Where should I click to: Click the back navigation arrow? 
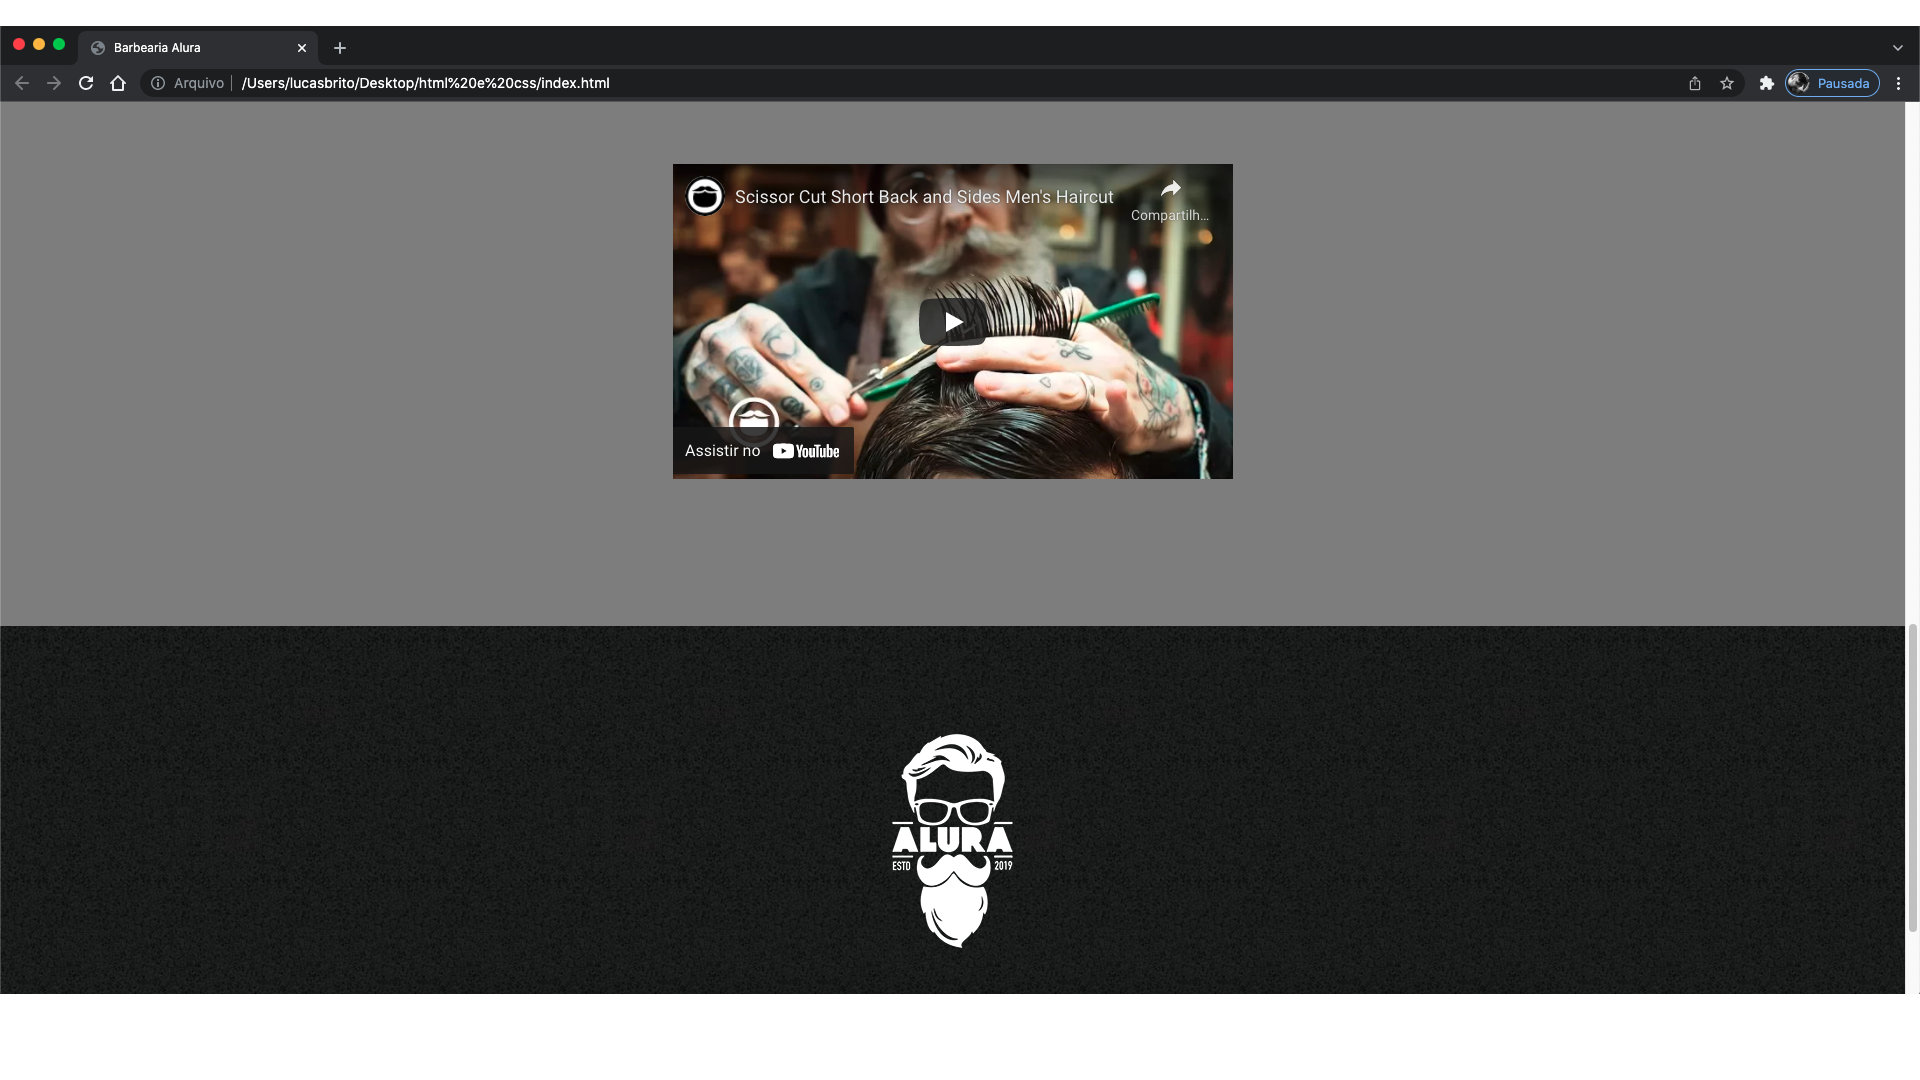click(21, 83)
